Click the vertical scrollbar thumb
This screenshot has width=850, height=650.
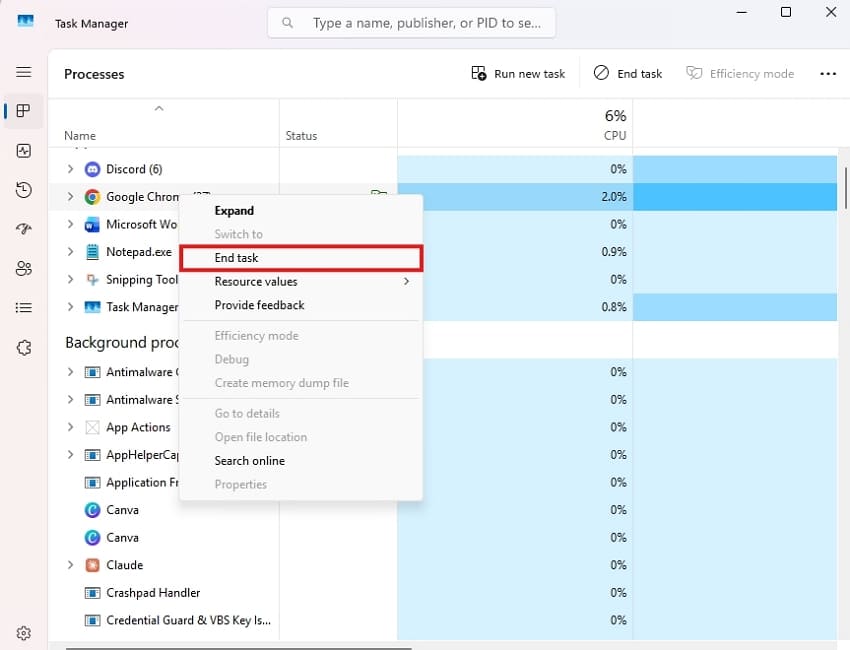[846, 188]
